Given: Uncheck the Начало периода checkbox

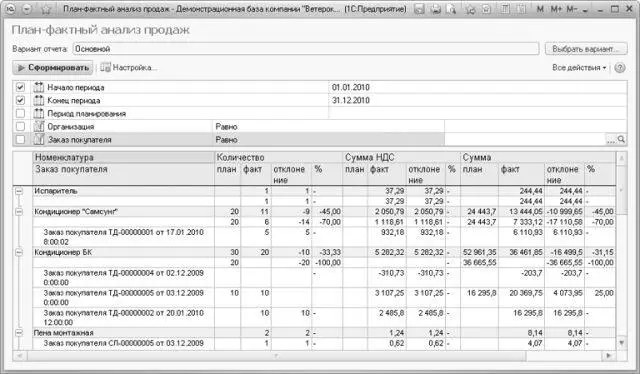Looking at the screenshot, I should tap(20, 87).
